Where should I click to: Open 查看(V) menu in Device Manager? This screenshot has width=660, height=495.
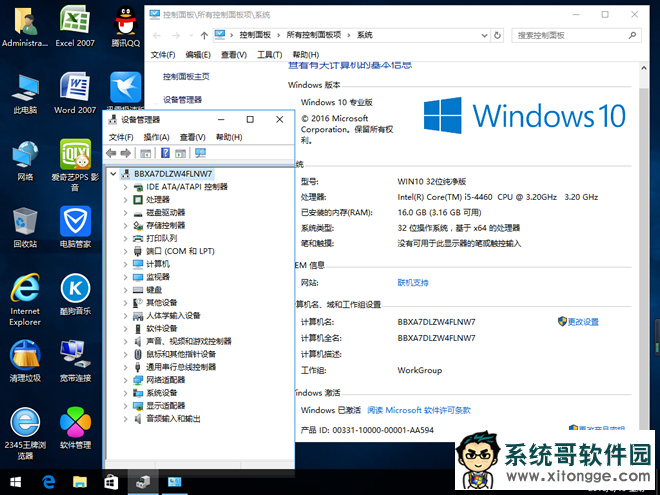[192, 137]
